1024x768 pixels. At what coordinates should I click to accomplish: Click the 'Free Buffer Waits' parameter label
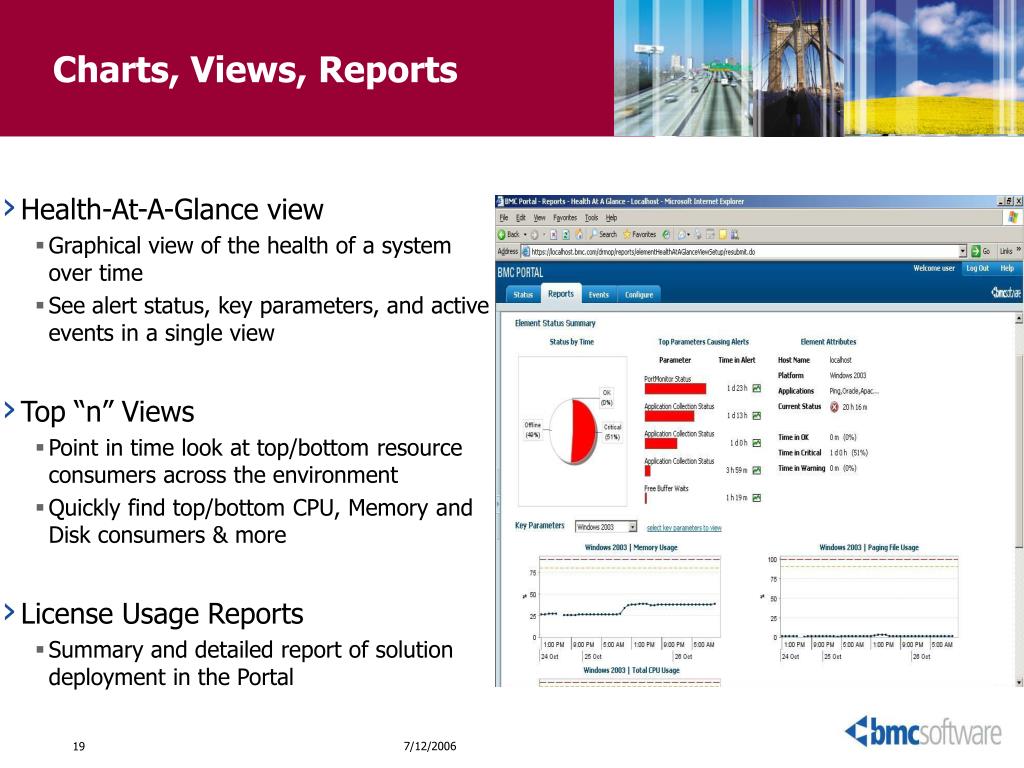666,488
